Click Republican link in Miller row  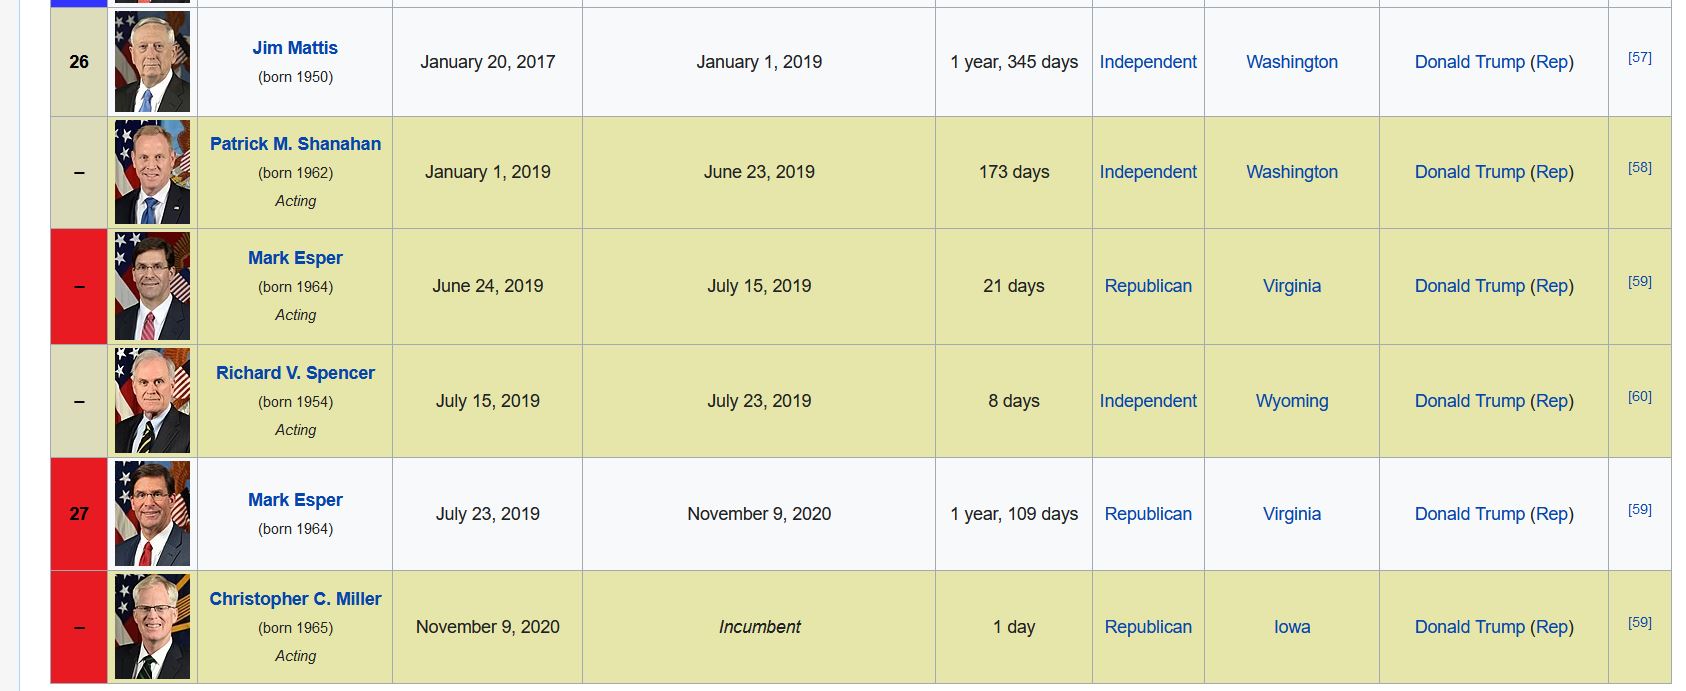[x=1148, y=627]
